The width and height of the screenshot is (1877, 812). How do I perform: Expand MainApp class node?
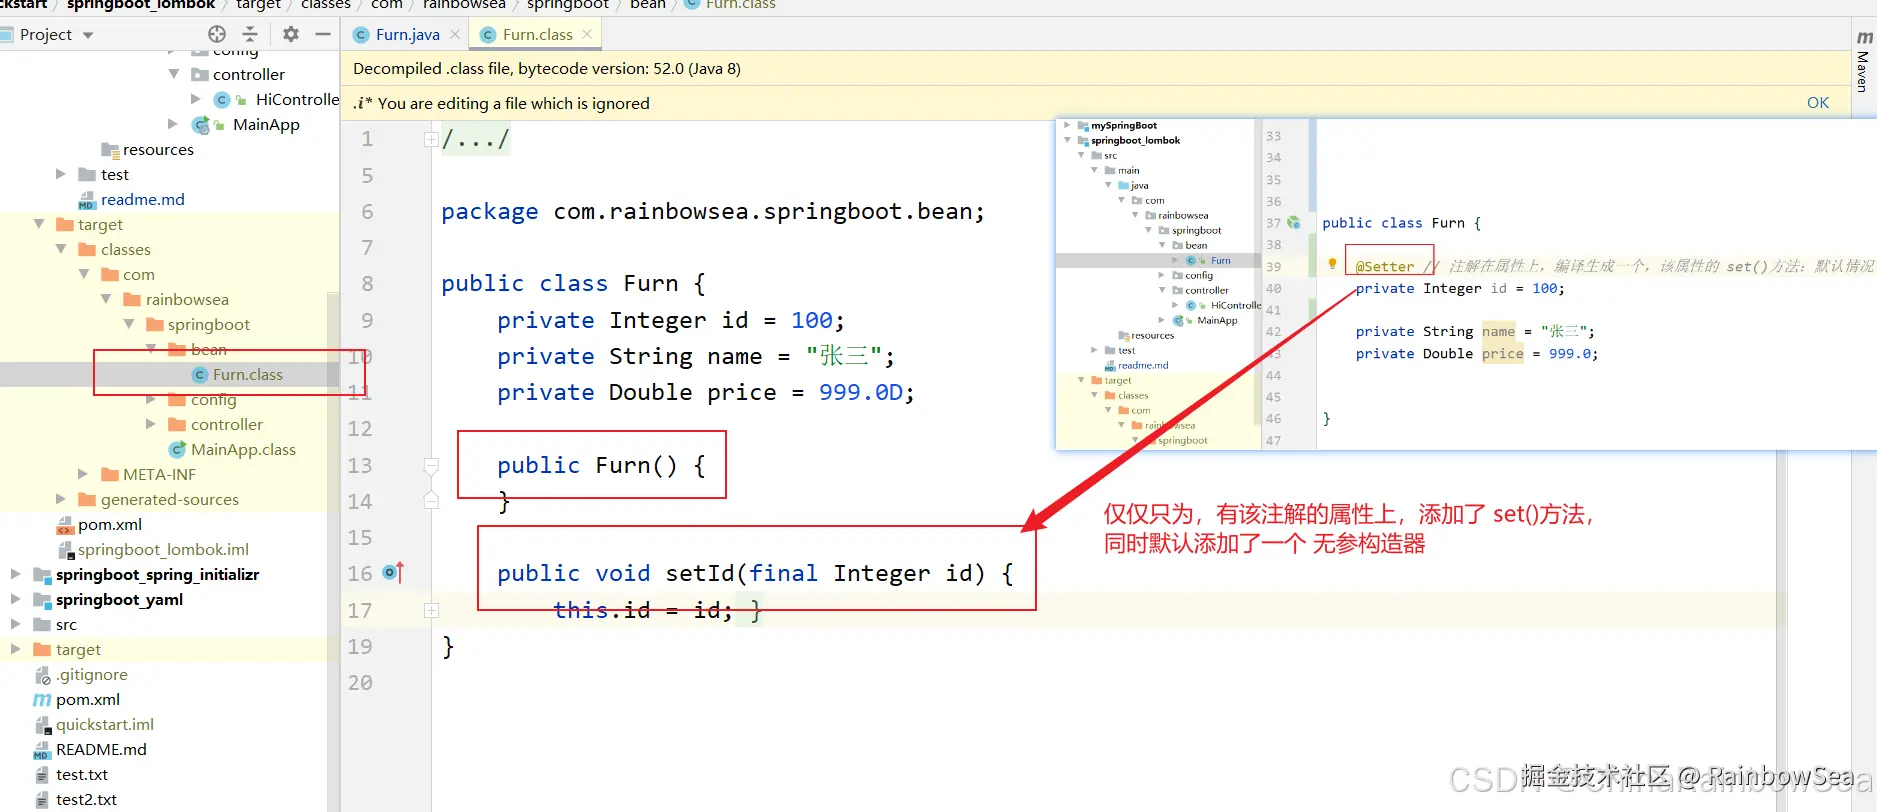(174, 124)
